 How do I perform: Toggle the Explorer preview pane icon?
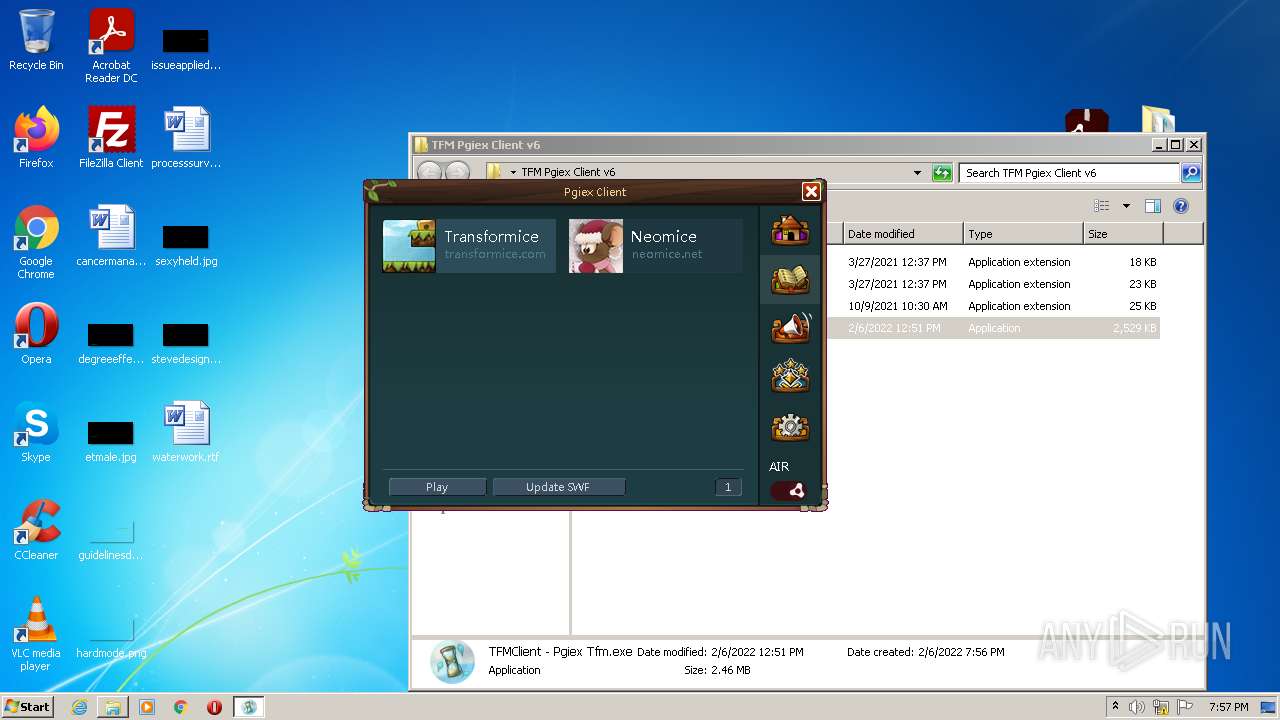pos(1152,206)
